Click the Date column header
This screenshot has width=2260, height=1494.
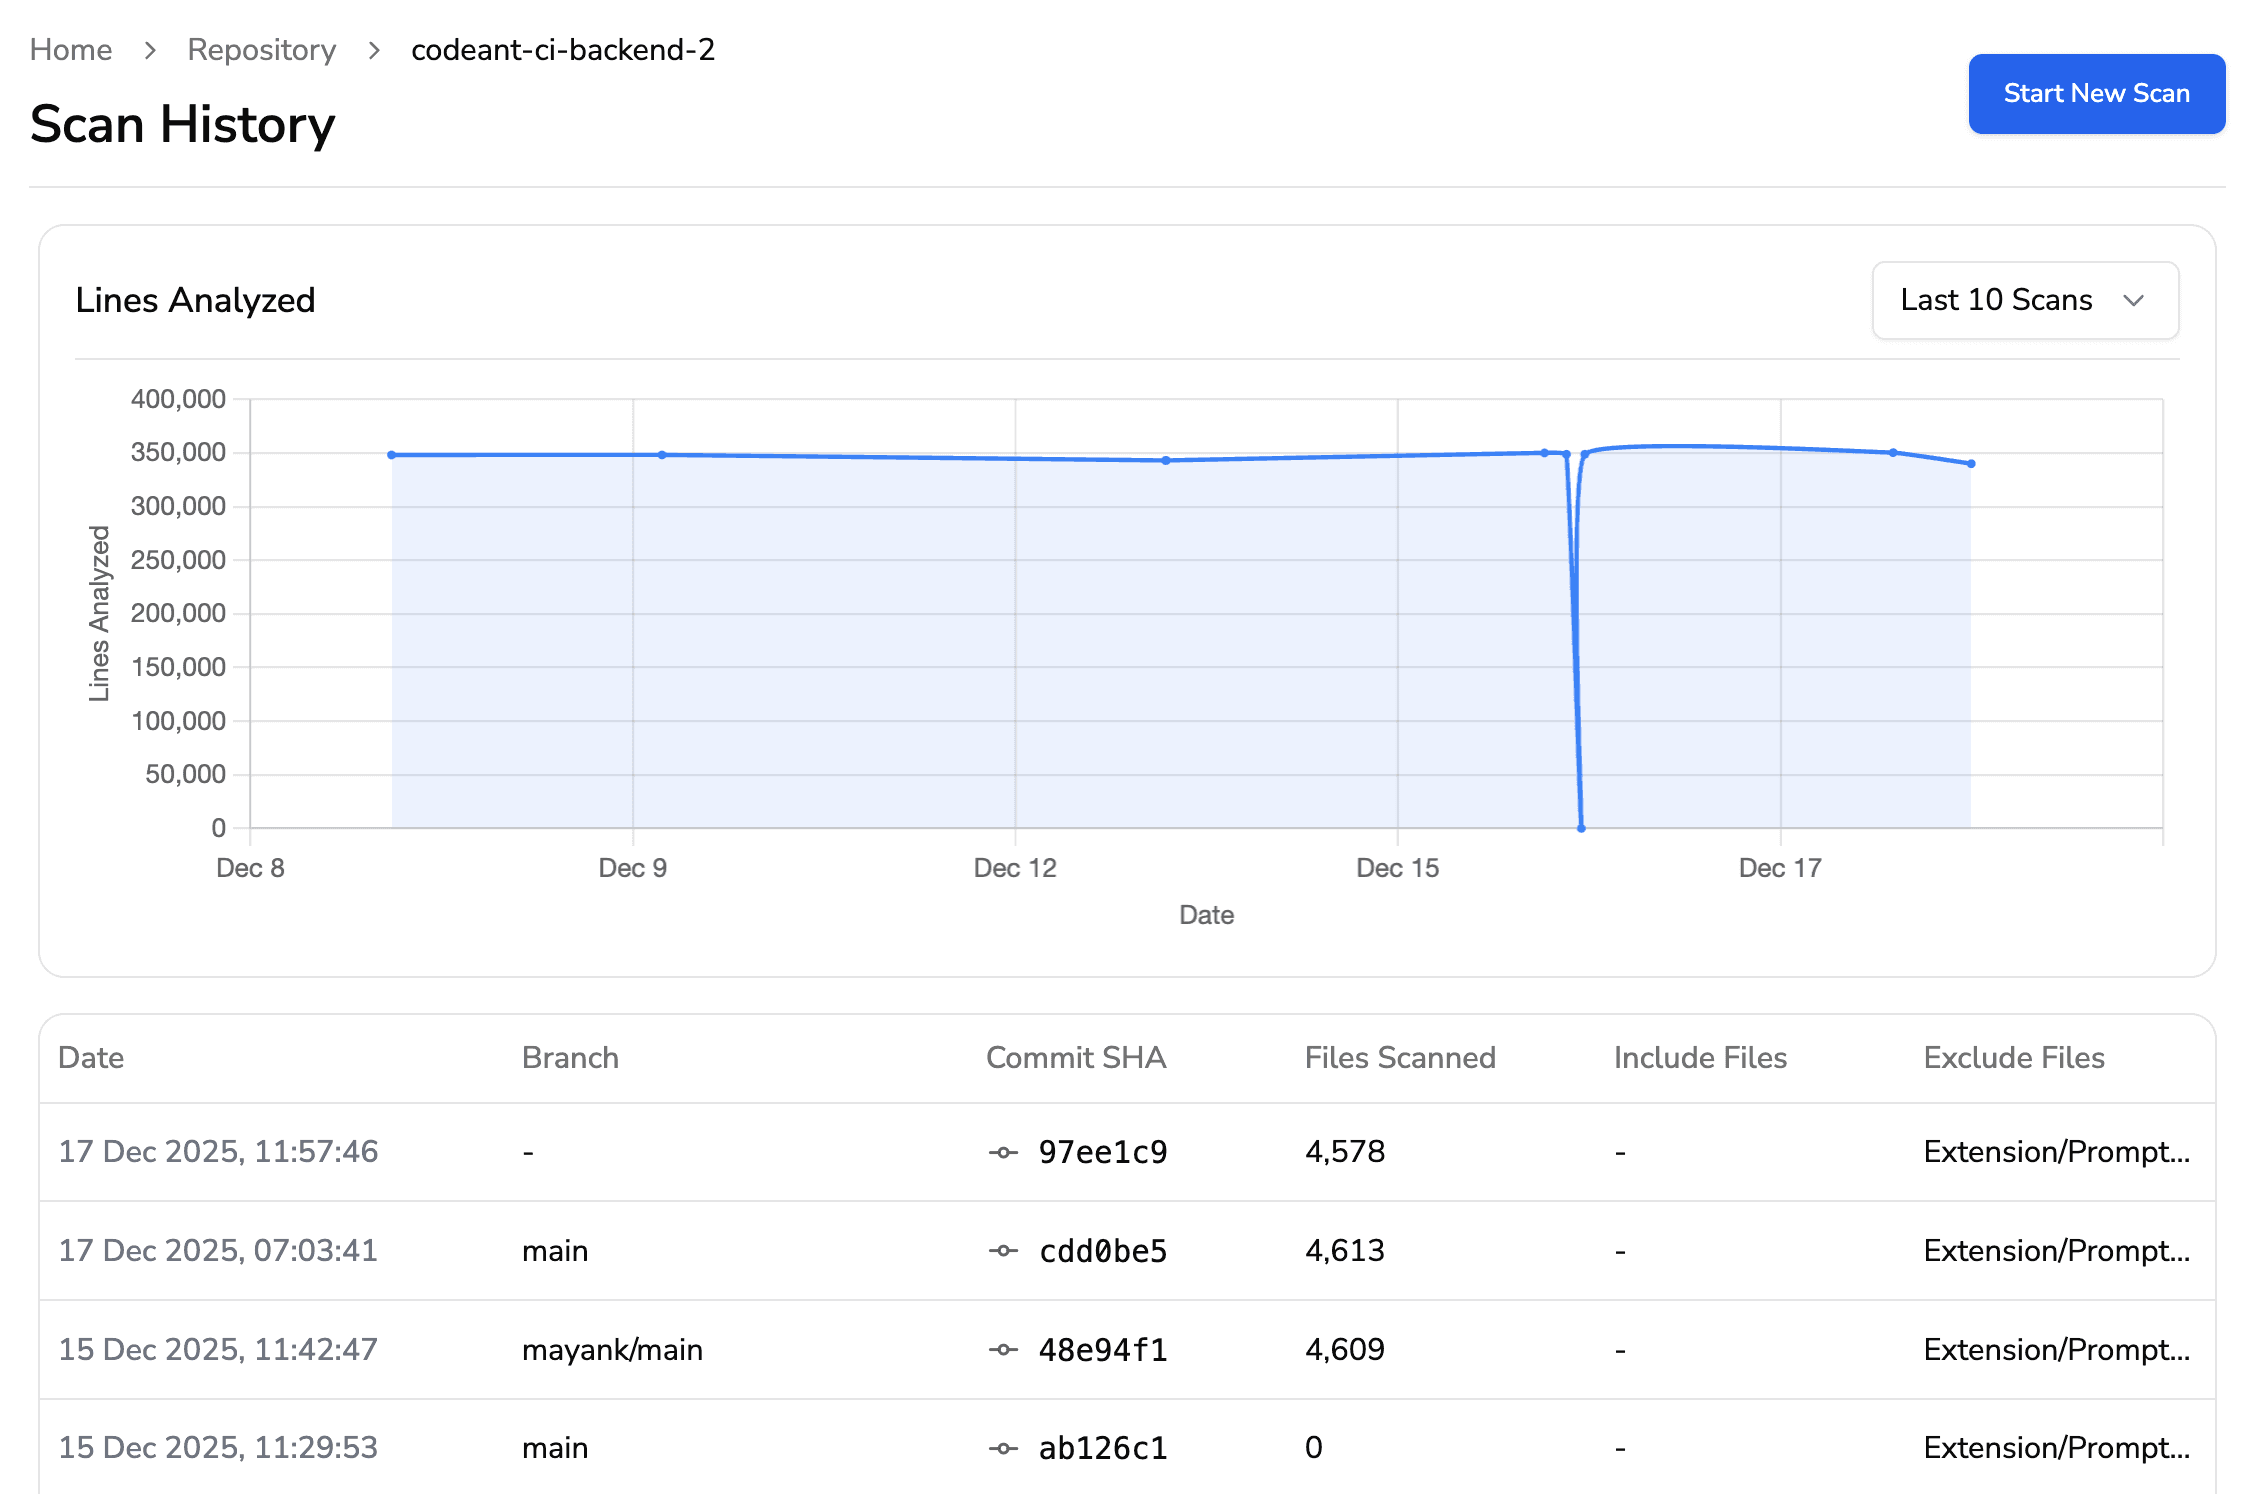click(x=91, y=1058)
